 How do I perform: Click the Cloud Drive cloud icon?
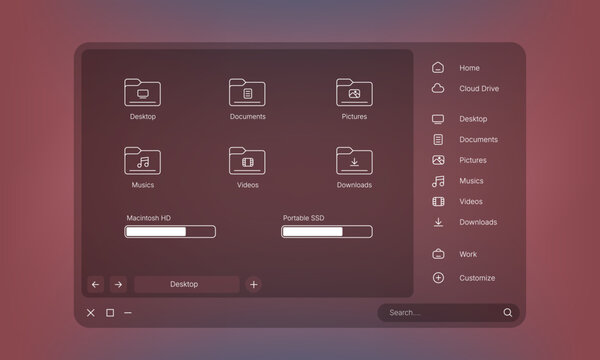click(438, 88)
